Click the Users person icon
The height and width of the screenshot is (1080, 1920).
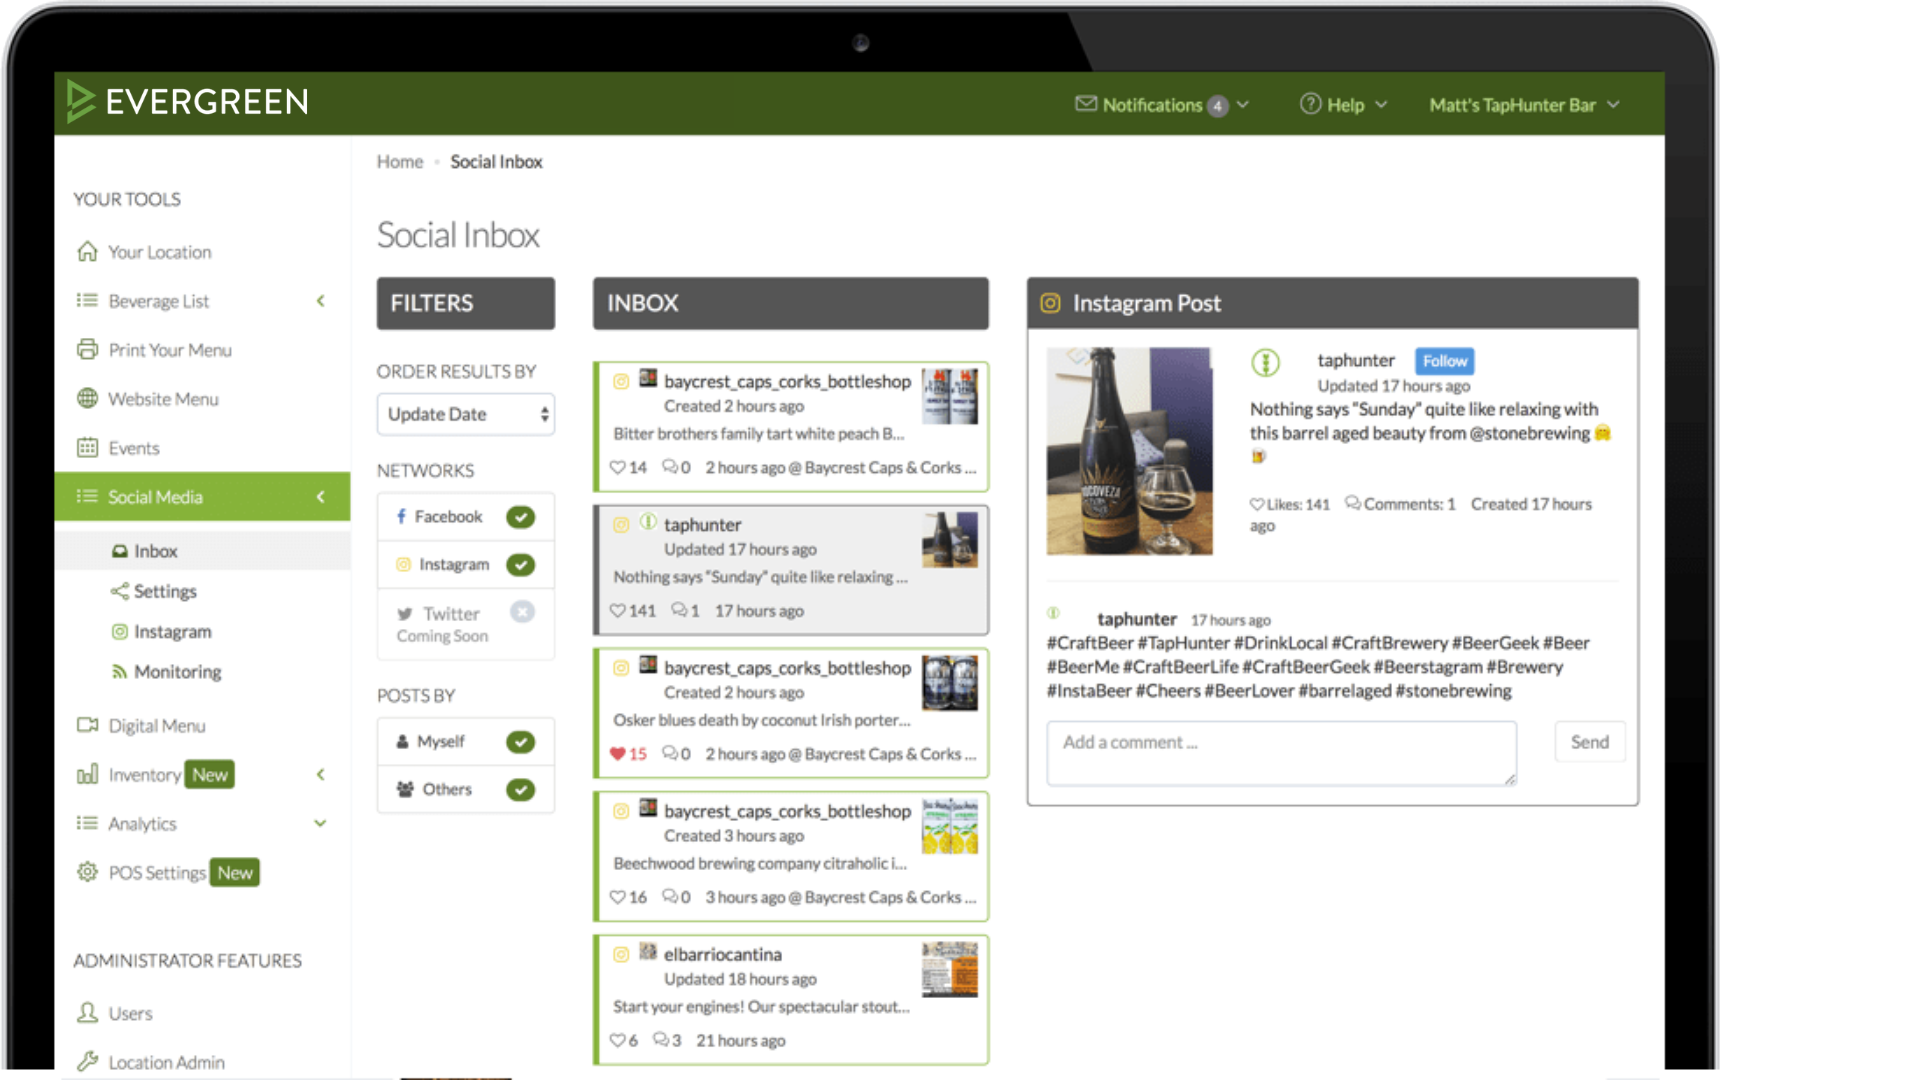(88, 1012)
